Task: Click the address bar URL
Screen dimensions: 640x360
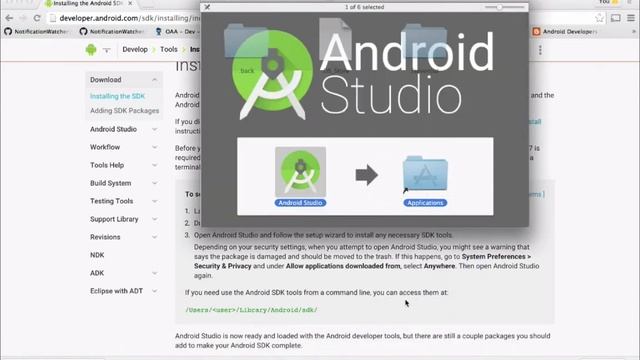Action: (129, 18)
